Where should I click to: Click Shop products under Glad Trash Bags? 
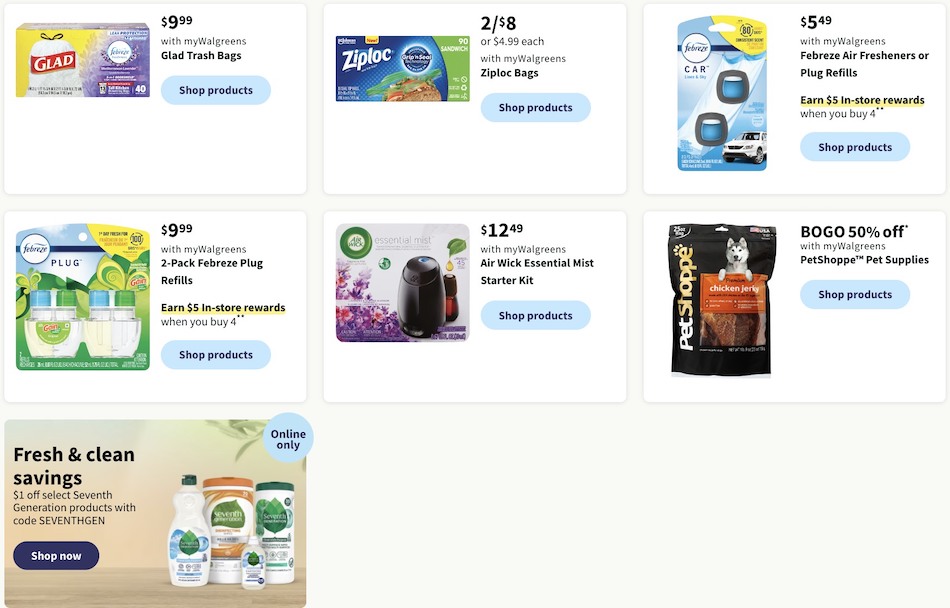coord(216,90)
